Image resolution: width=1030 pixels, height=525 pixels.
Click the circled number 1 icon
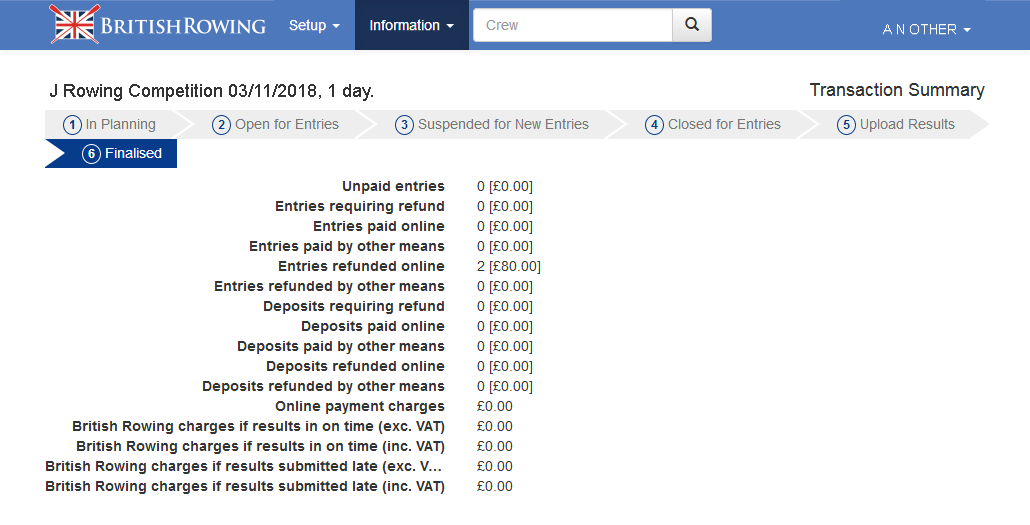(x=72, y=125)
